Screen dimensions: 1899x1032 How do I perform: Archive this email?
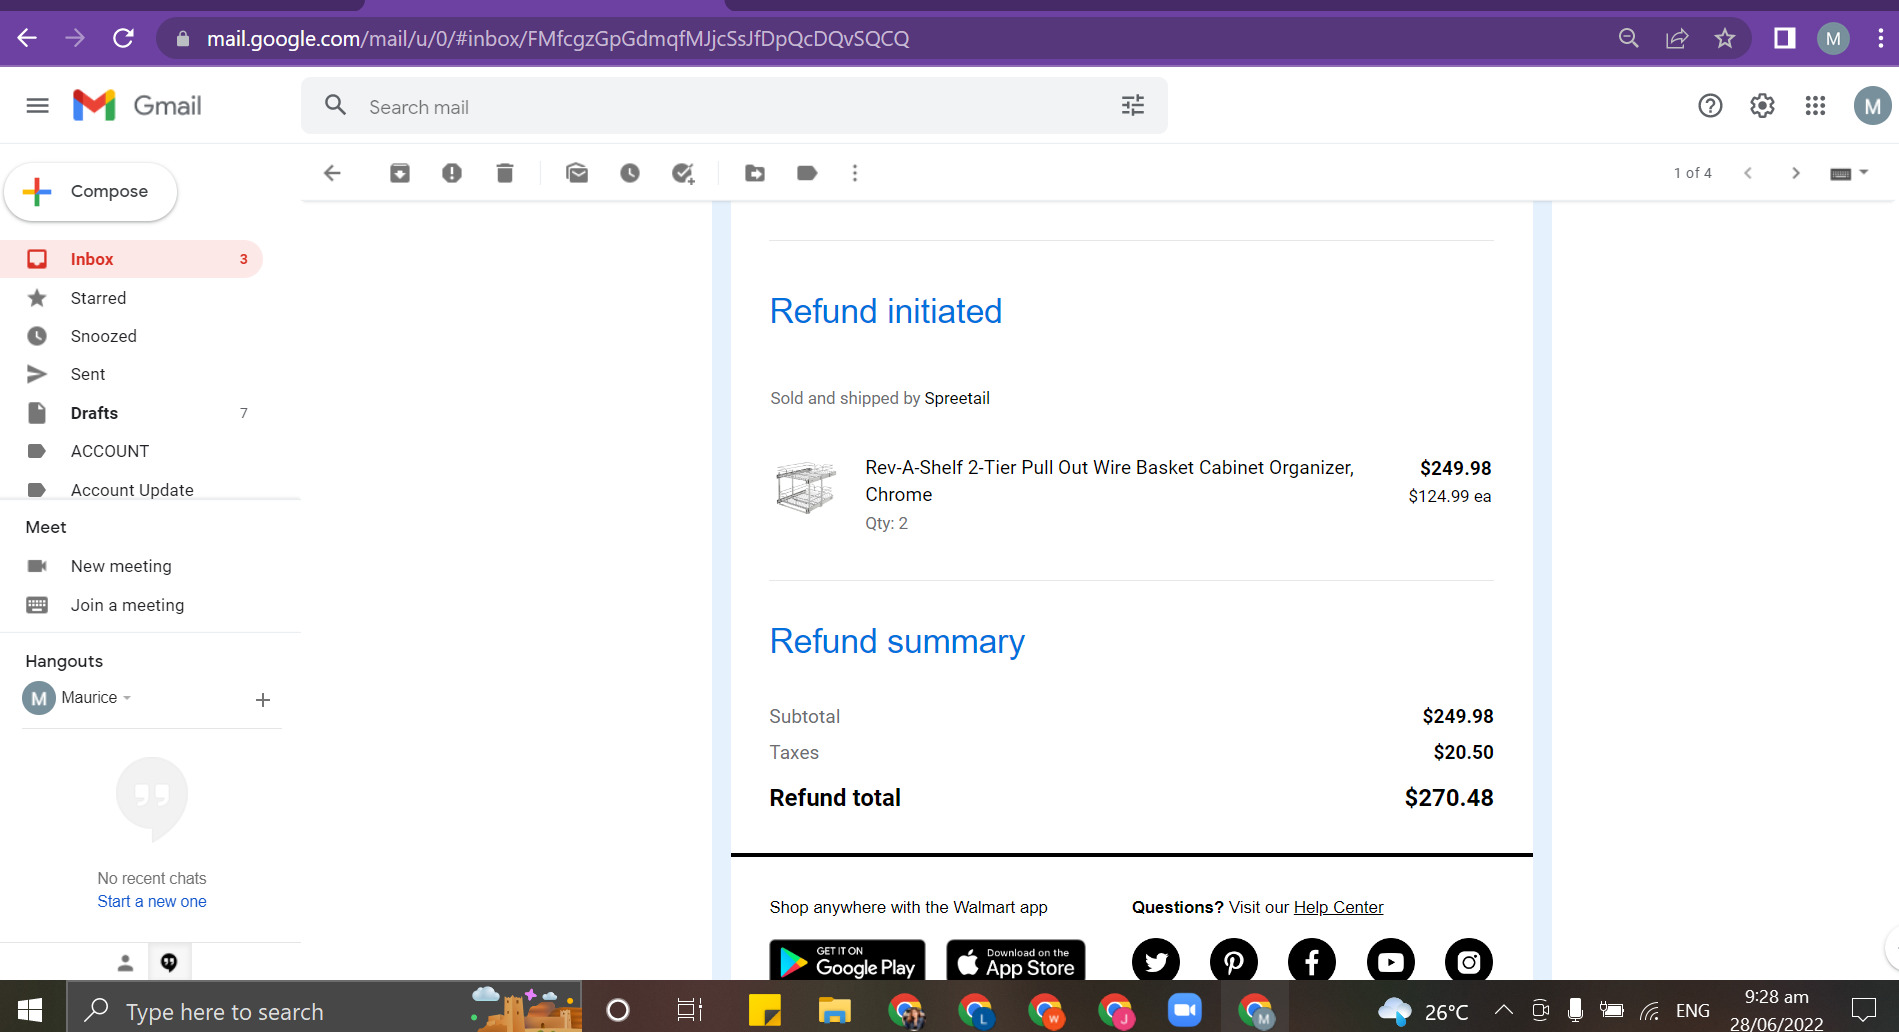coord(400,173)
